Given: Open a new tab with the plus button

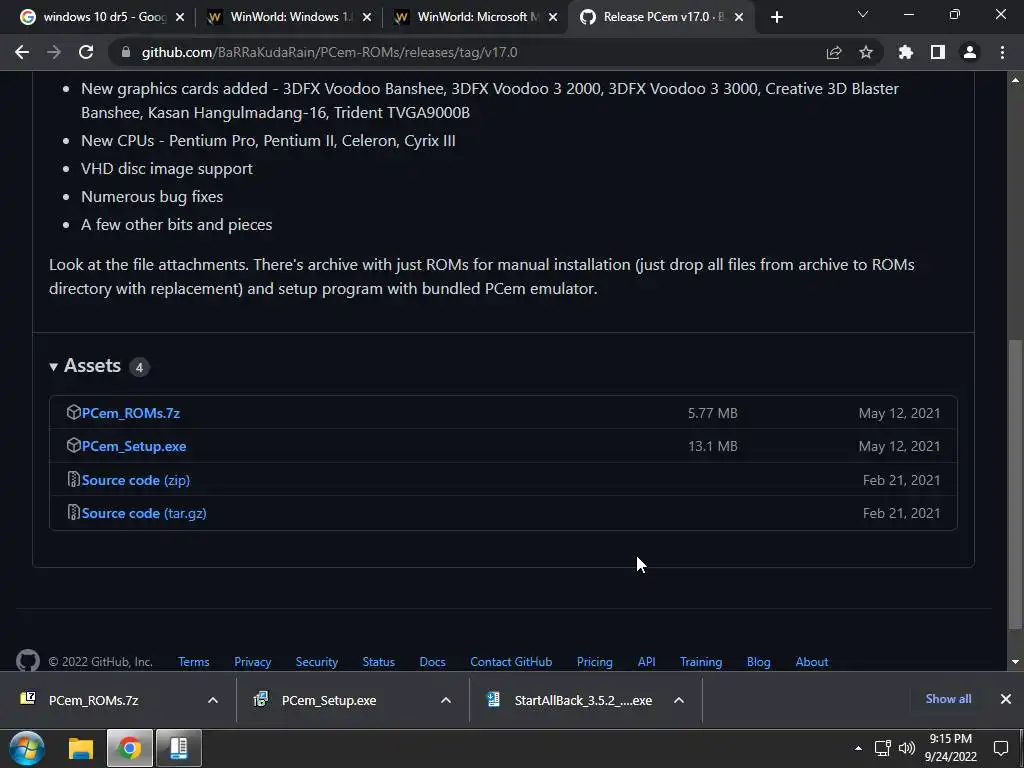Looking at the screenshot, I should click(x=776, y=18).
